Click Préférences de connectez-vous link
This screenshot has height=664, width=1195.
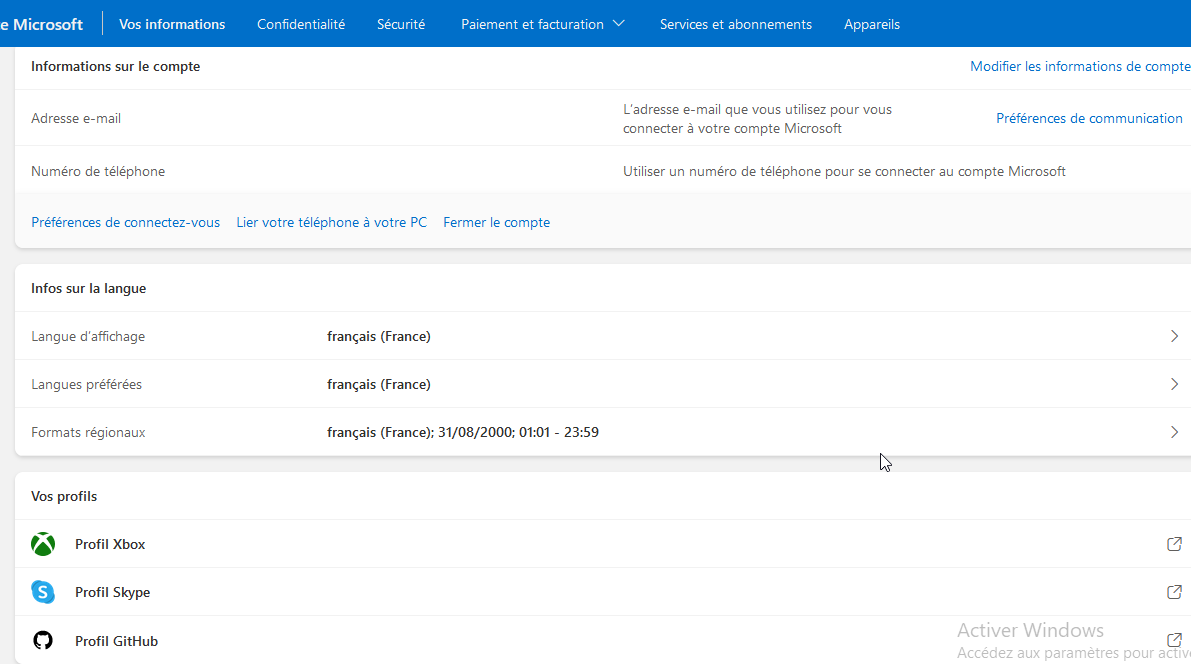pos(126,223)
